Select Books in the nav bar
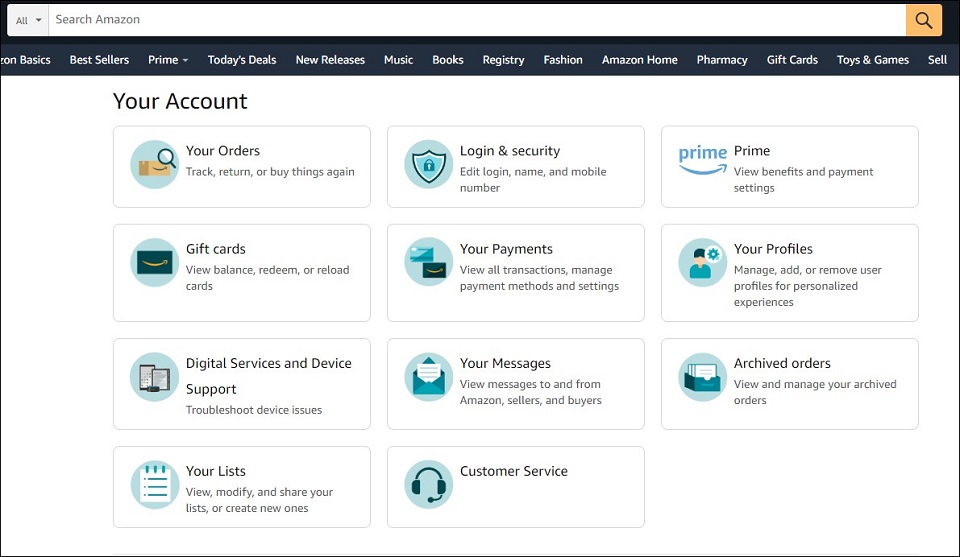960x557 pixels. pos(448,60)
